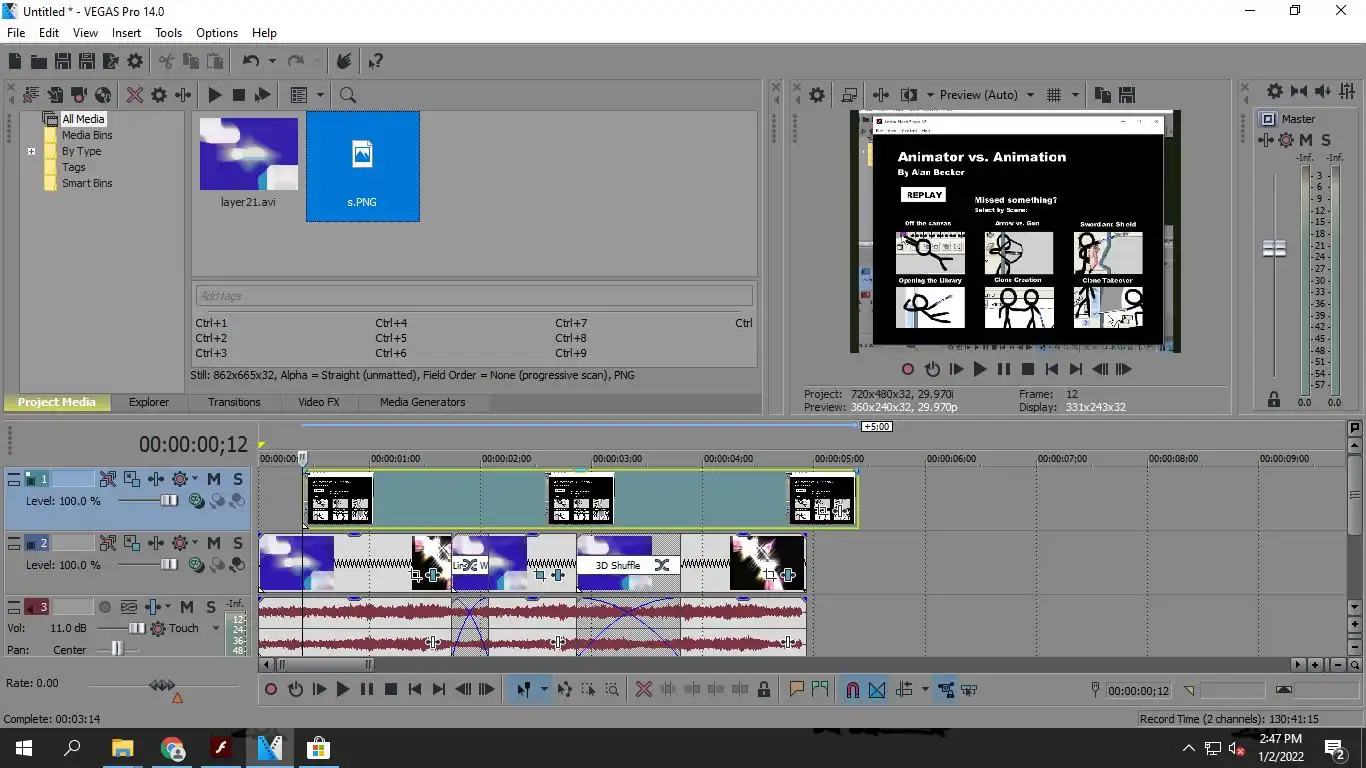Open Normal Edit tool dropdown arrow
1366x768 pixels.
[x=544, y=689]
